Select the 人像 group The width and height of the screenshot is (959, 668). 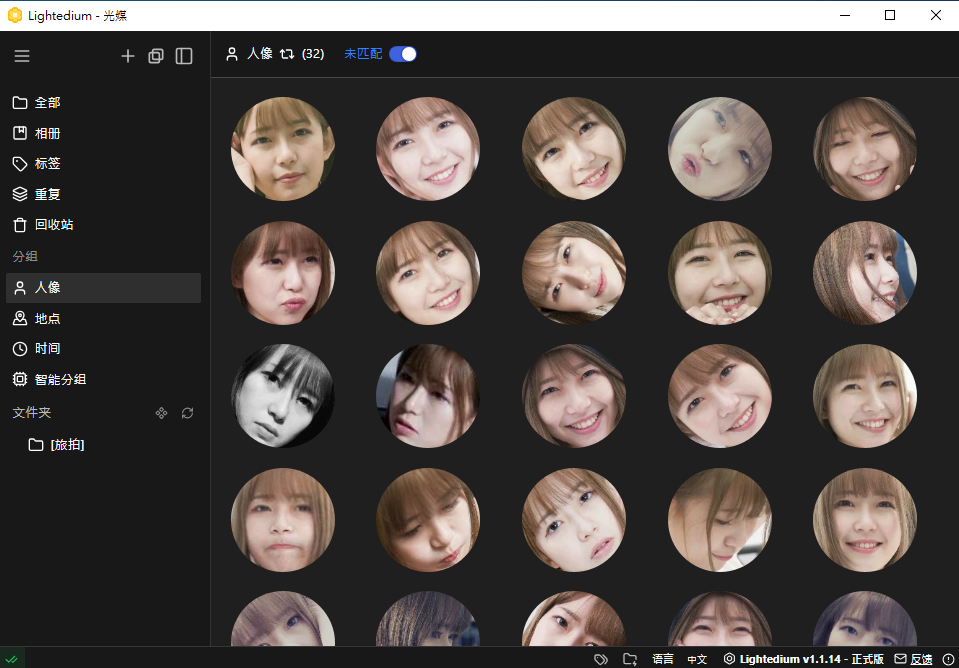103,288
